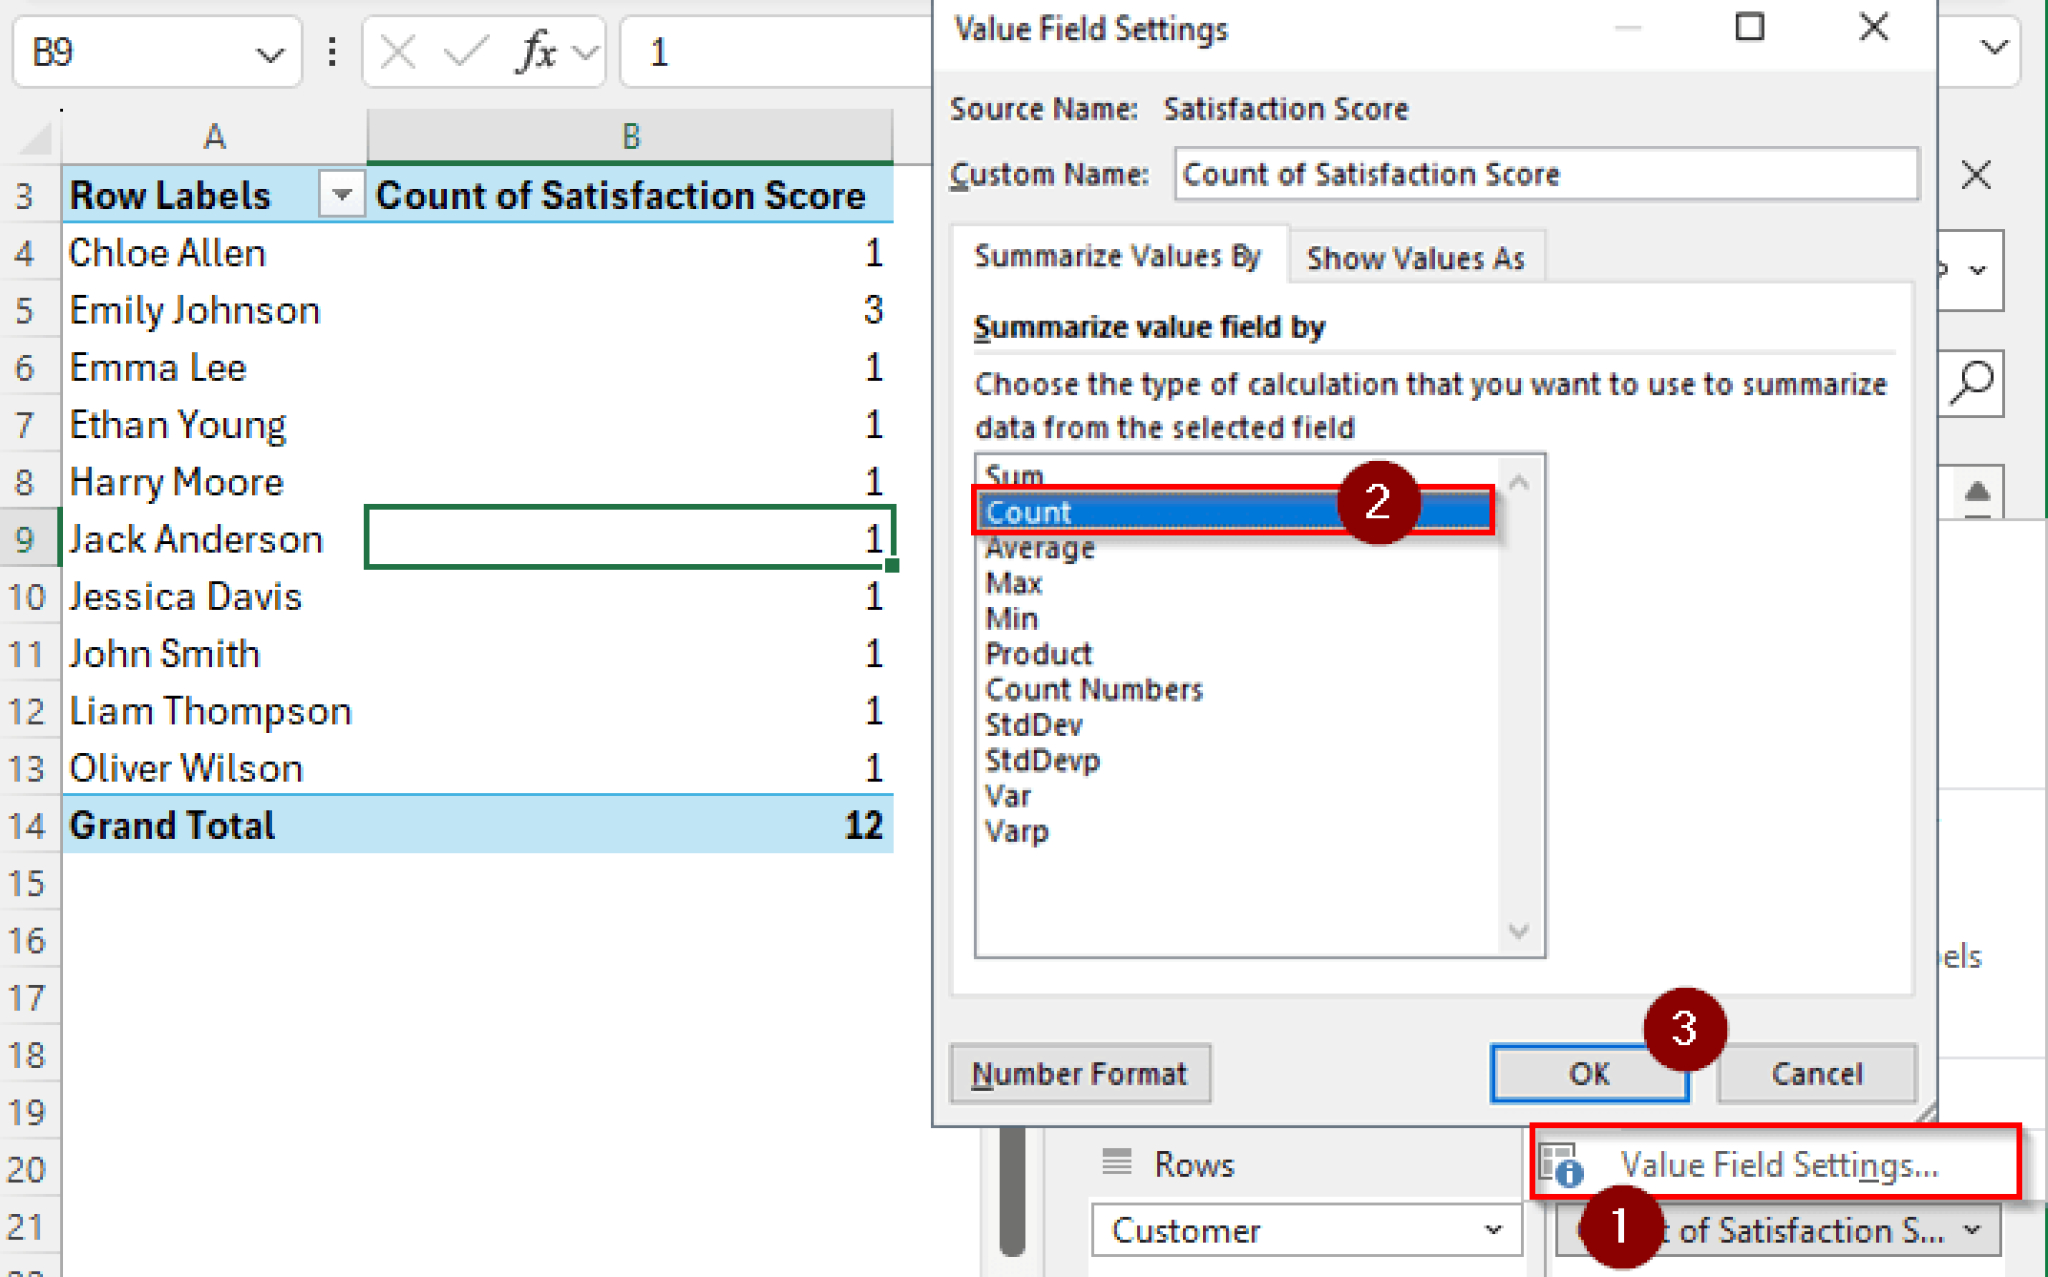Select the Summarize Values By tab
The height and width of the screenshot is (1277, 2048).
[1117, 257]
